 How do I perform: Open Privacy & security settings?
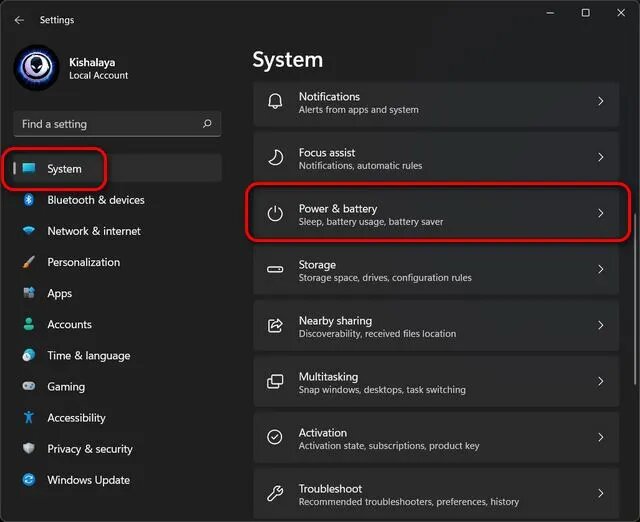pos(118,449)
